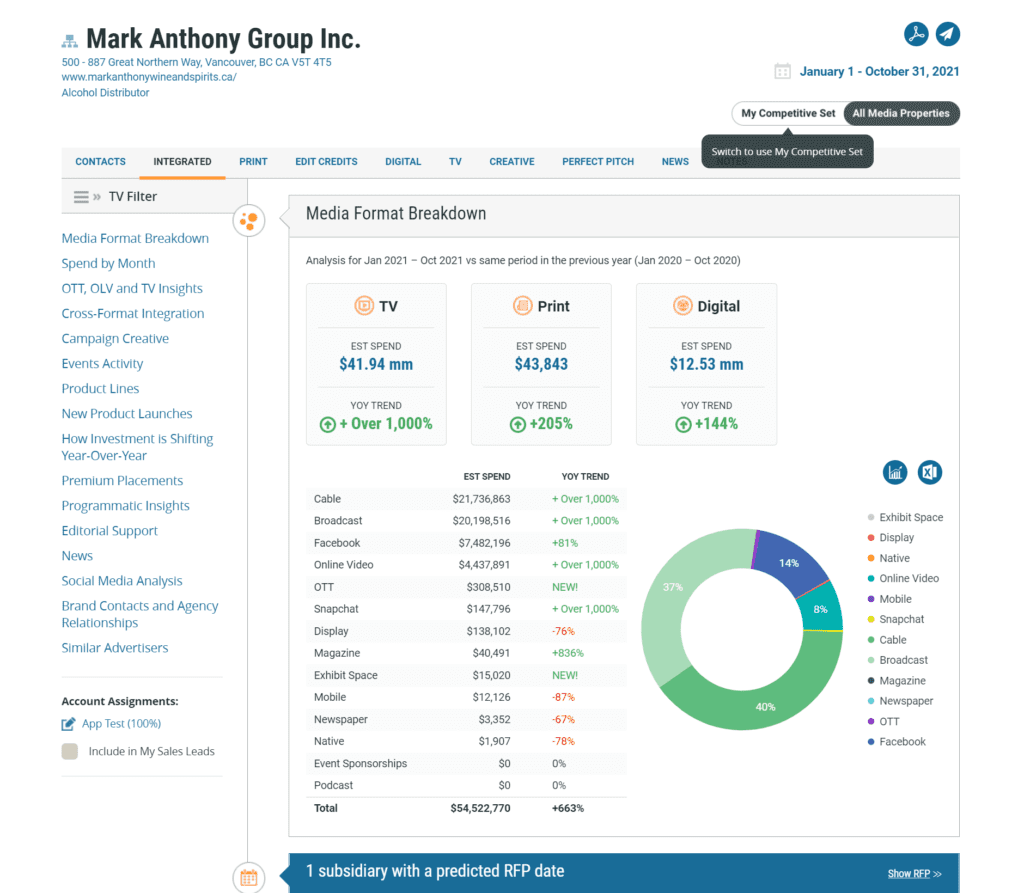Go to Programmatic Insights in sidebar
Screen dimensions: 1024x893
click(x=125, y=506)
